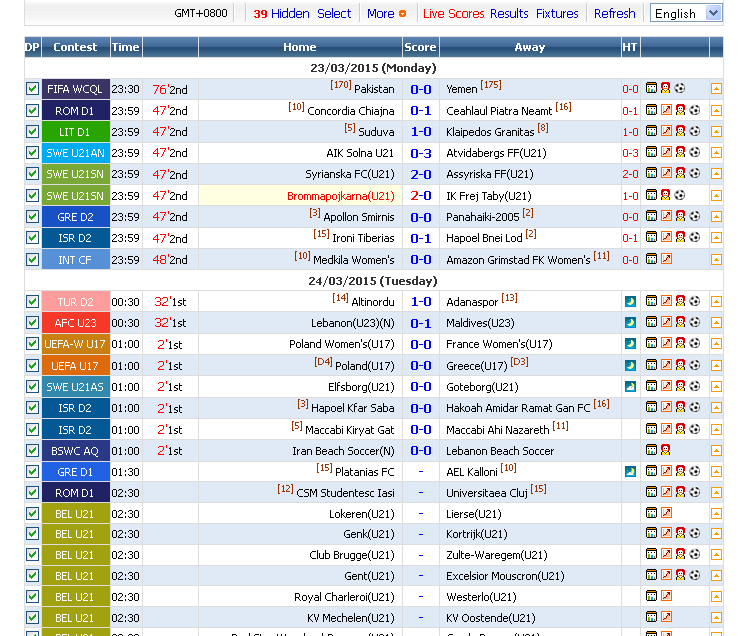This screenshot has width=753, height=636.
Task: Open stats chart icon for AIK Solna U21 match
Action: [651, 152]
